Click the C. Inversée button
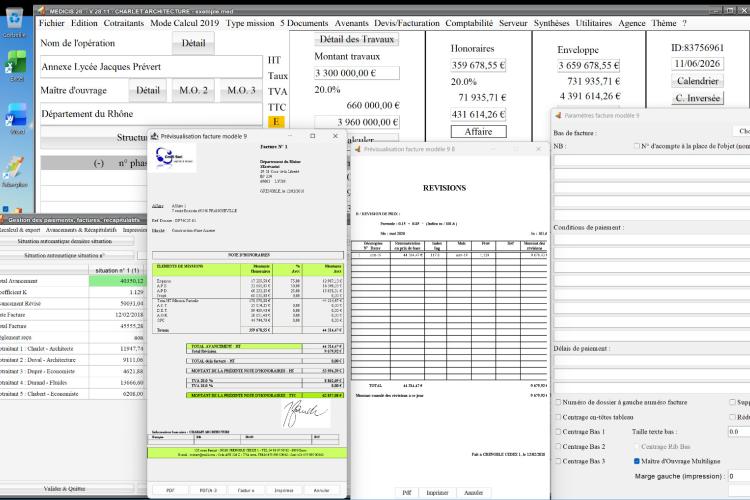This screenshot has width=750, height=500. click(x=697, y=98)
